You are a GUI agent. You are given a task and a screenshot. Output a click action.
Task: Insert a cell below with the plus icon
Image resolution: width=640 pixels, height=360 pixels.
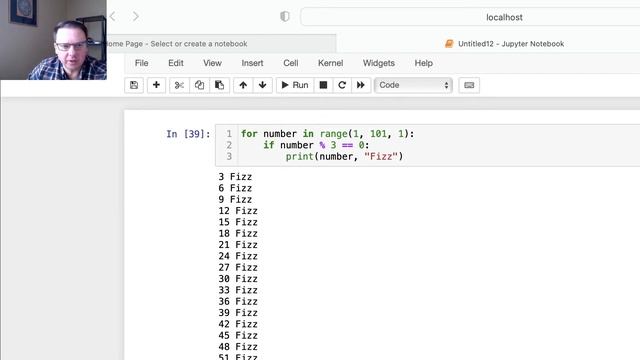click(156, 85)
